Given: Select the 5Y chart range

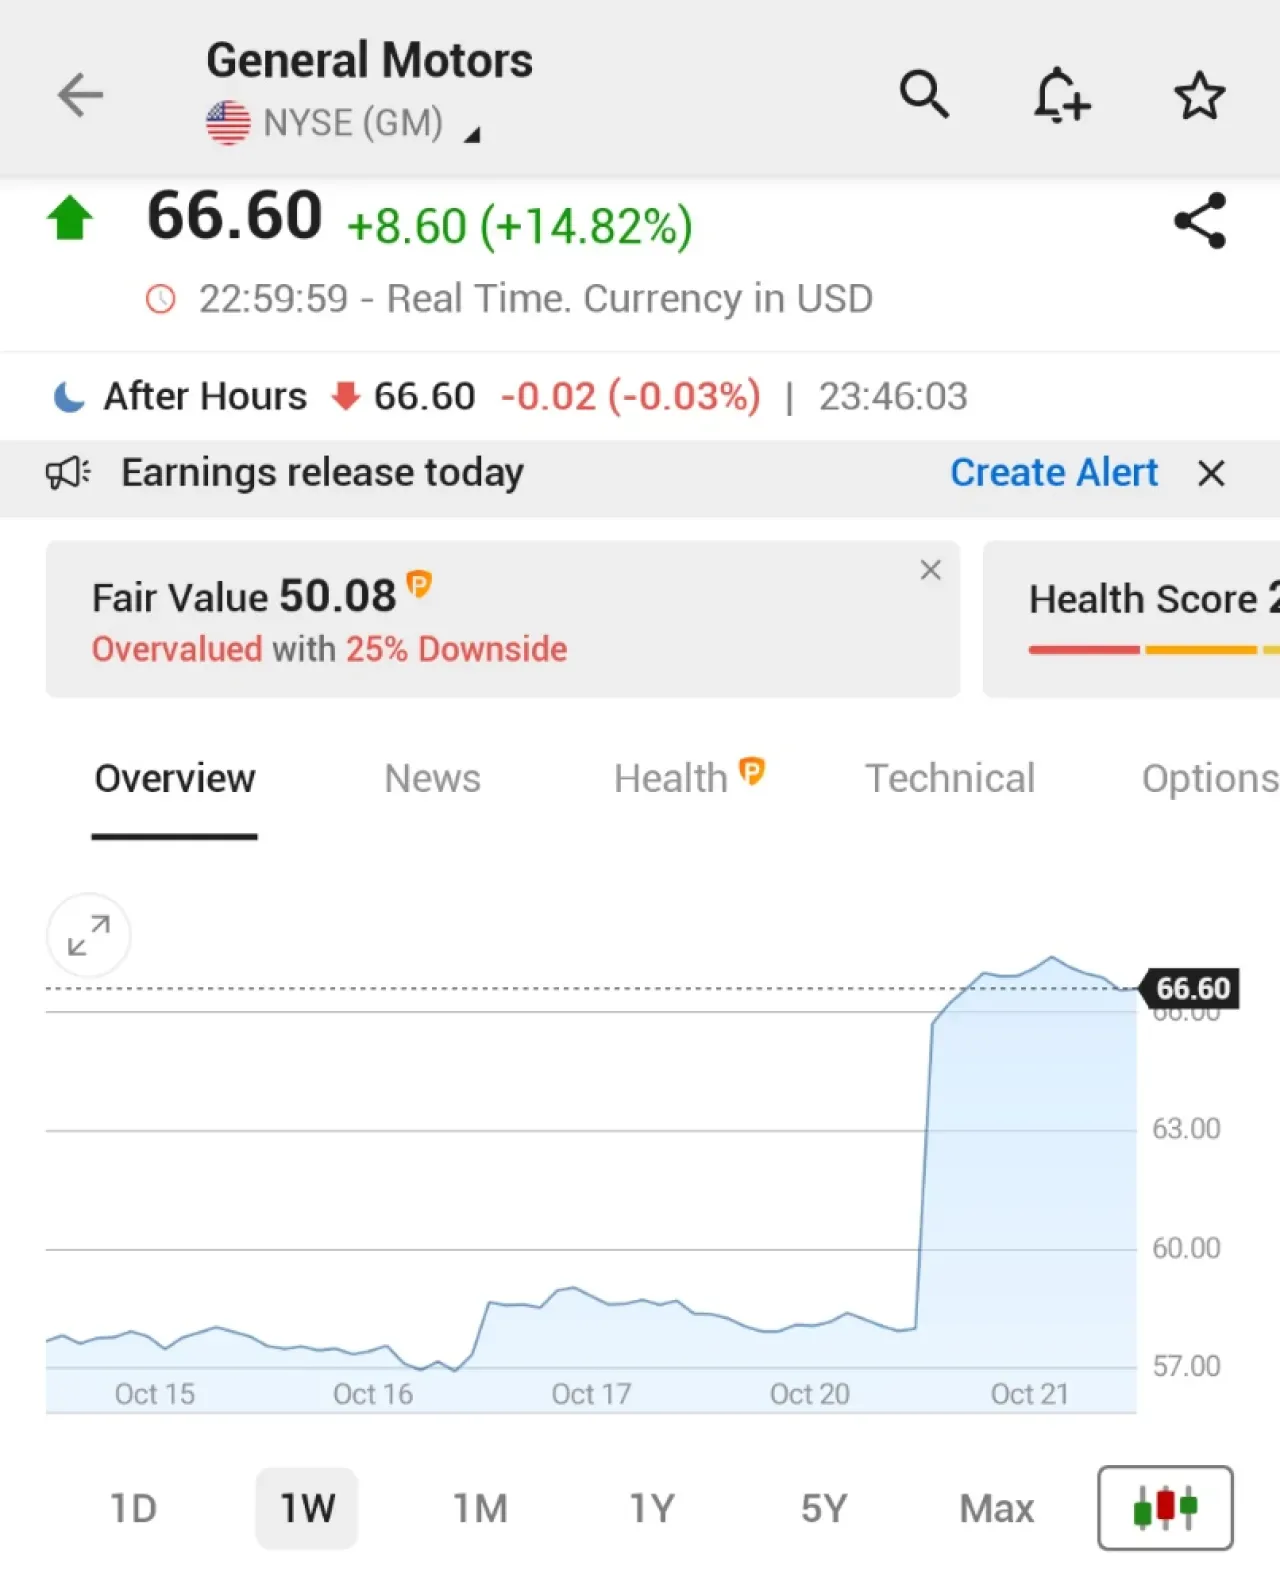Looking at the screenshot, I should tap(824, 1508).
